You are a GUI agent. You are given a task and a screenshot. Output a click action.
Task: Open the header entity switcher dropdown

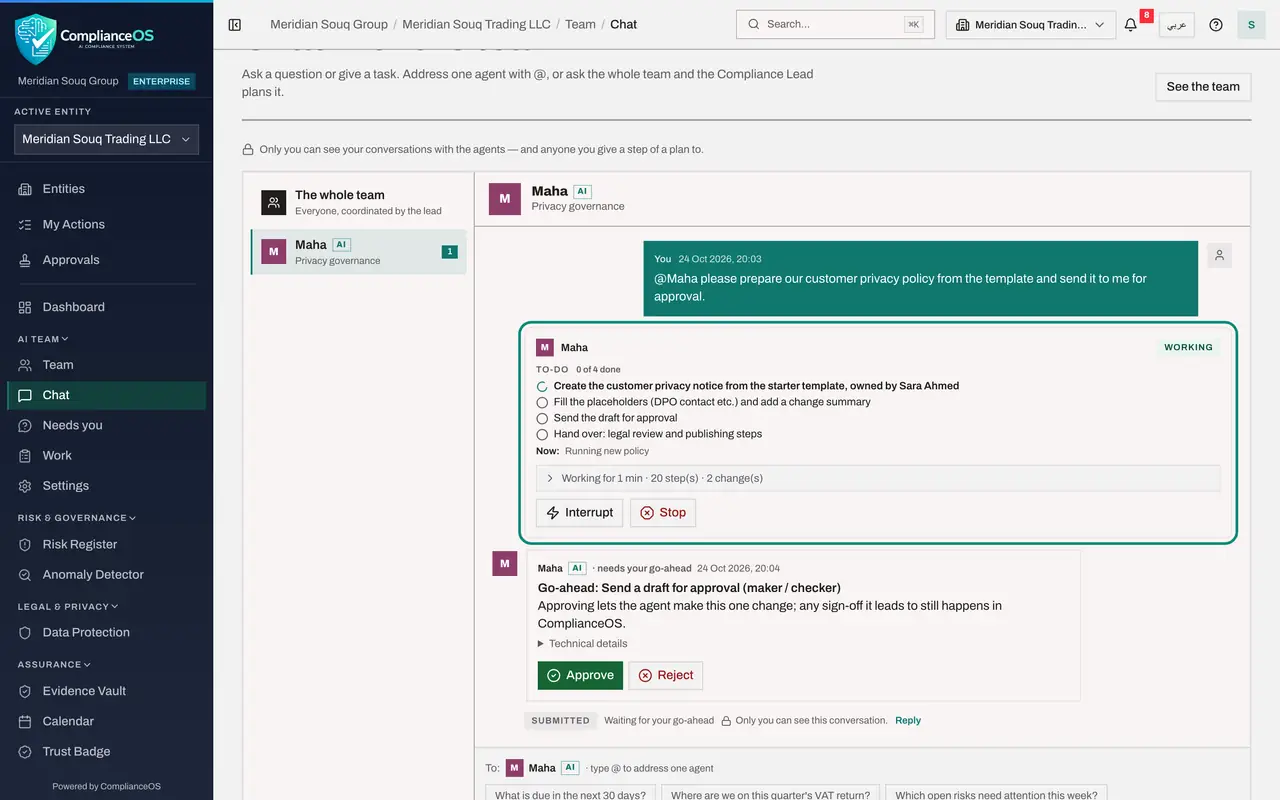[1031, 25]
